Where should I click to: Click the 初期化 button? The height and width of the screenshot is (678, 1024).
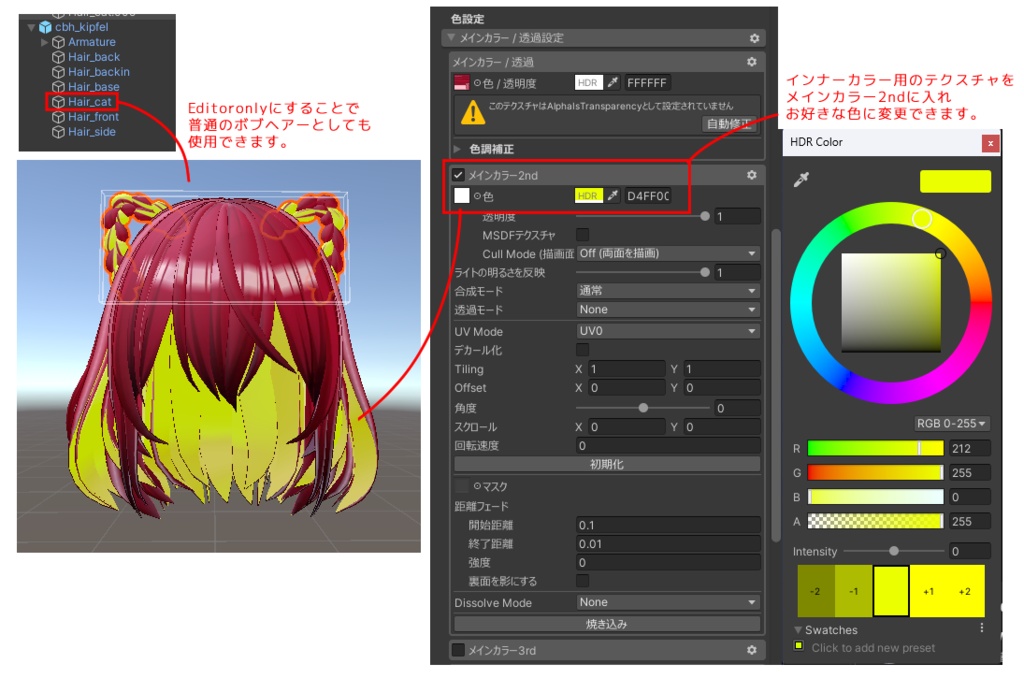click(x=607, y=464)
